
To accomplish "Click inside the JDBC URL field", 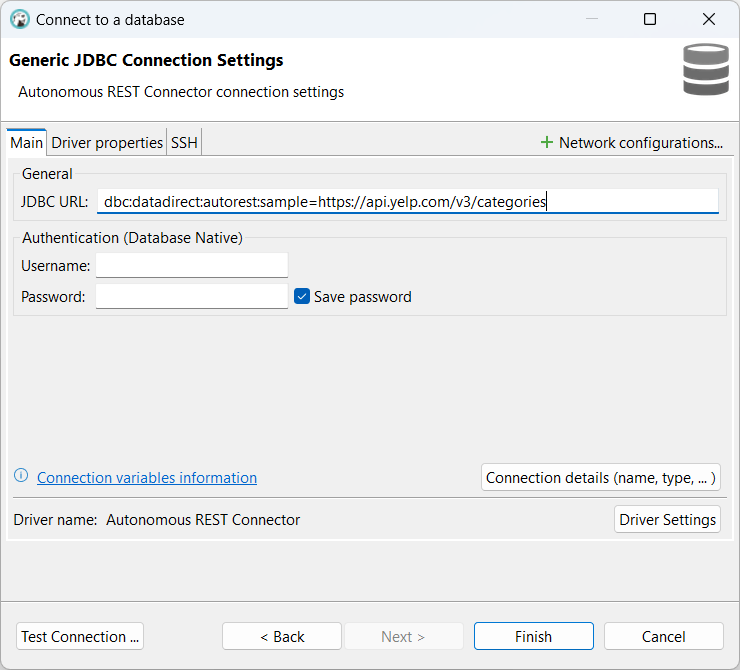I will 407,202.
